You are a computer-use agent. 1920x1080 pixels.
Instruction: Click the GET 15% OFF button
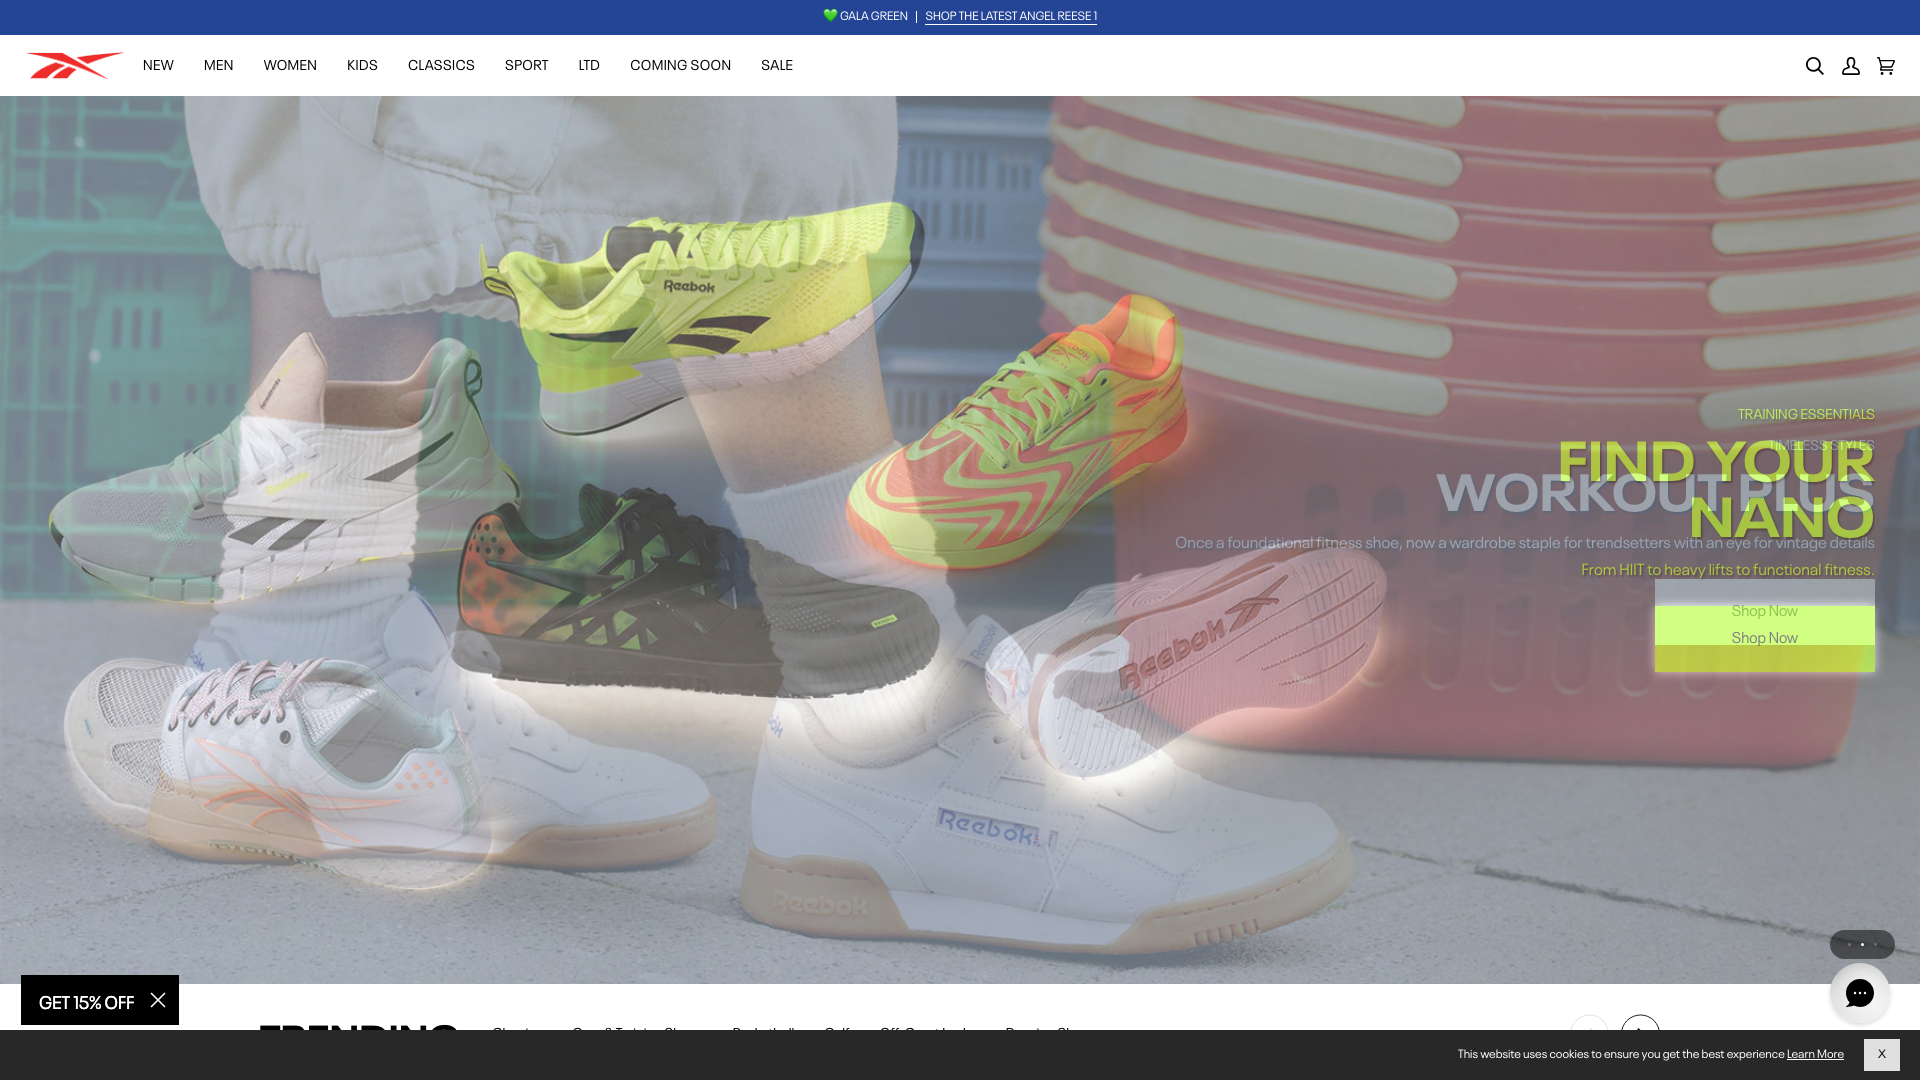[86, 1002]
